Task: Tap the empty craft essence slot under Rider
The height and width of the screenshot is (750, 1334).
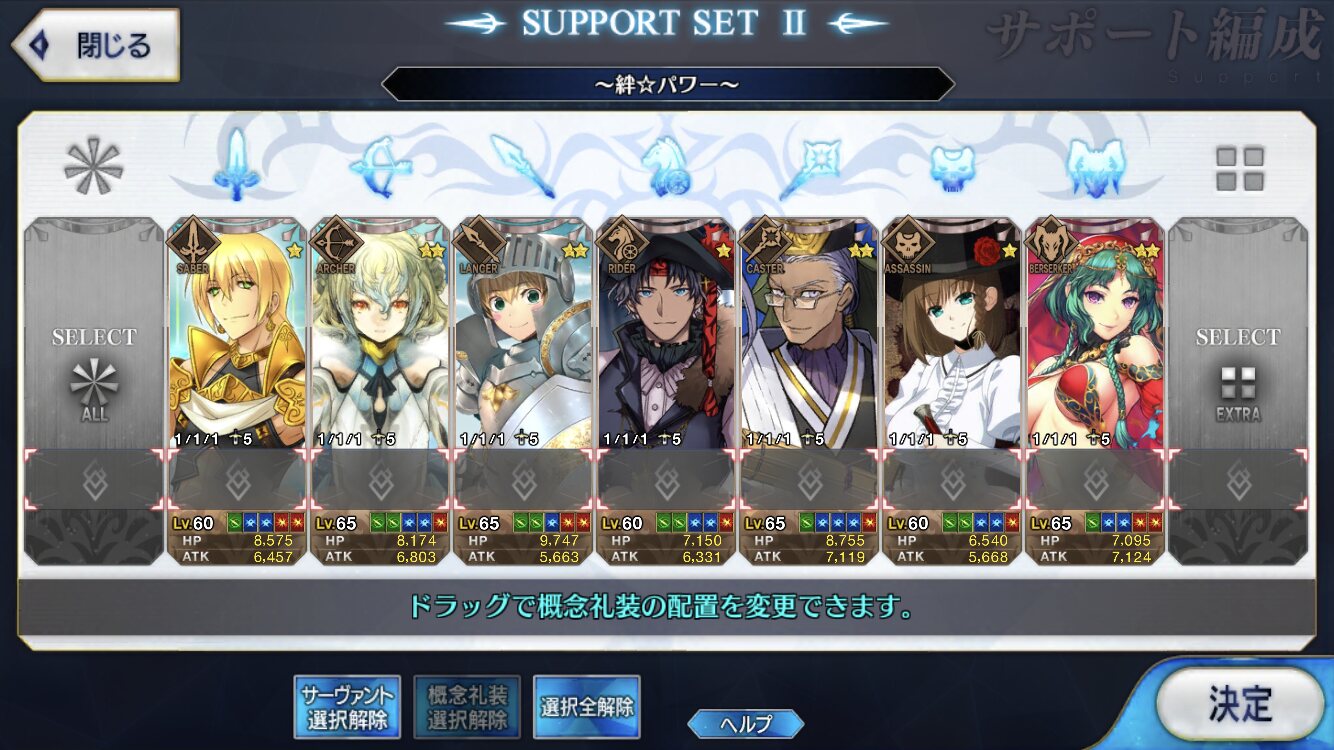Action: click(x=666, y=481)
